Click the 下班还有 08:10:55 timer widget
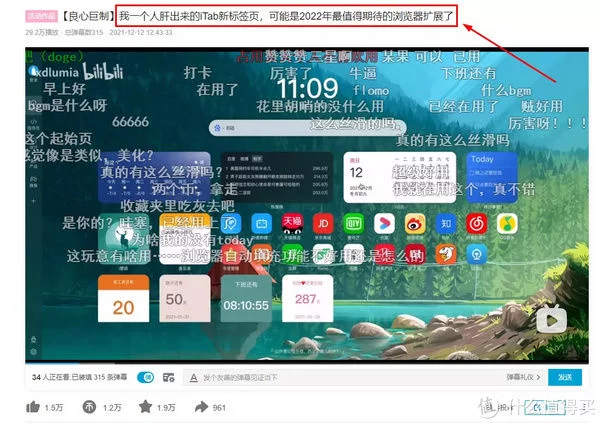The image size is (600, 424). (x=246, y=298)
